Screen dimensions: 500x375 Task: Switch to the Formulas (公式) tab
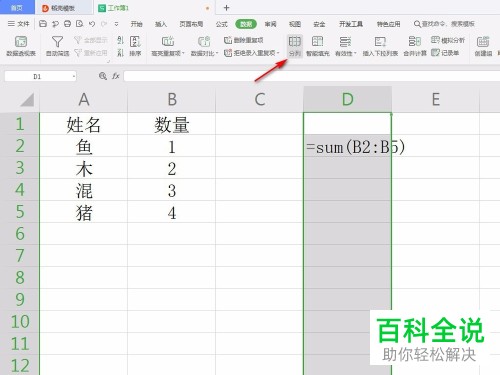pos(222,24)
